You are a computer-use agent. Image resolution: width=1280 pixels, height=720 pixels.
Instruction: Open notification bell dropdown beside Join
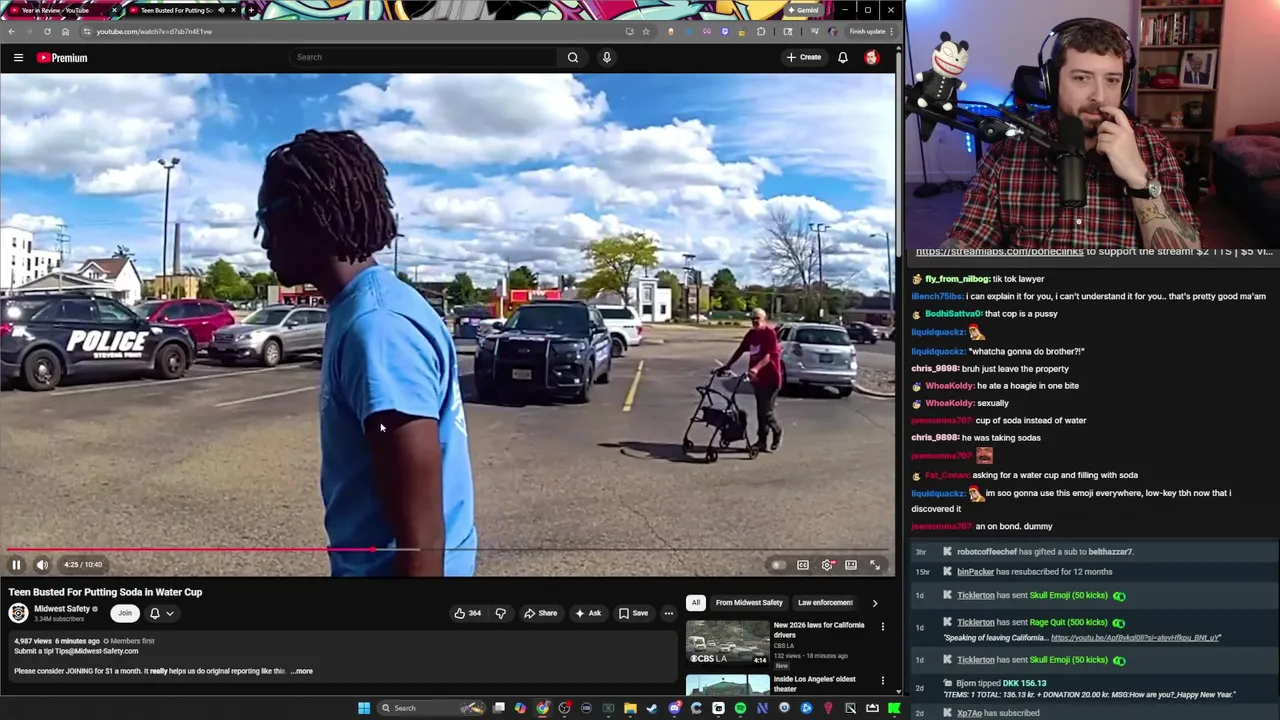161,613
